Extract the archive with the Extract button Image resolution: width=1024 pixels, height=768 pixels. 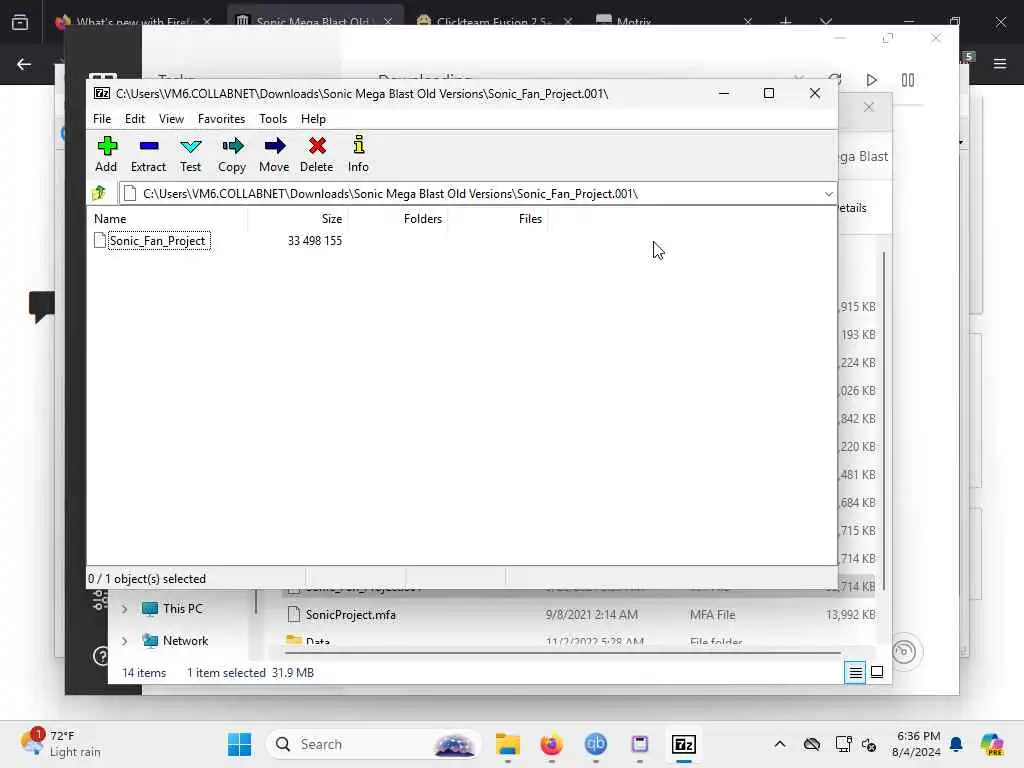[x=148, y=154]
